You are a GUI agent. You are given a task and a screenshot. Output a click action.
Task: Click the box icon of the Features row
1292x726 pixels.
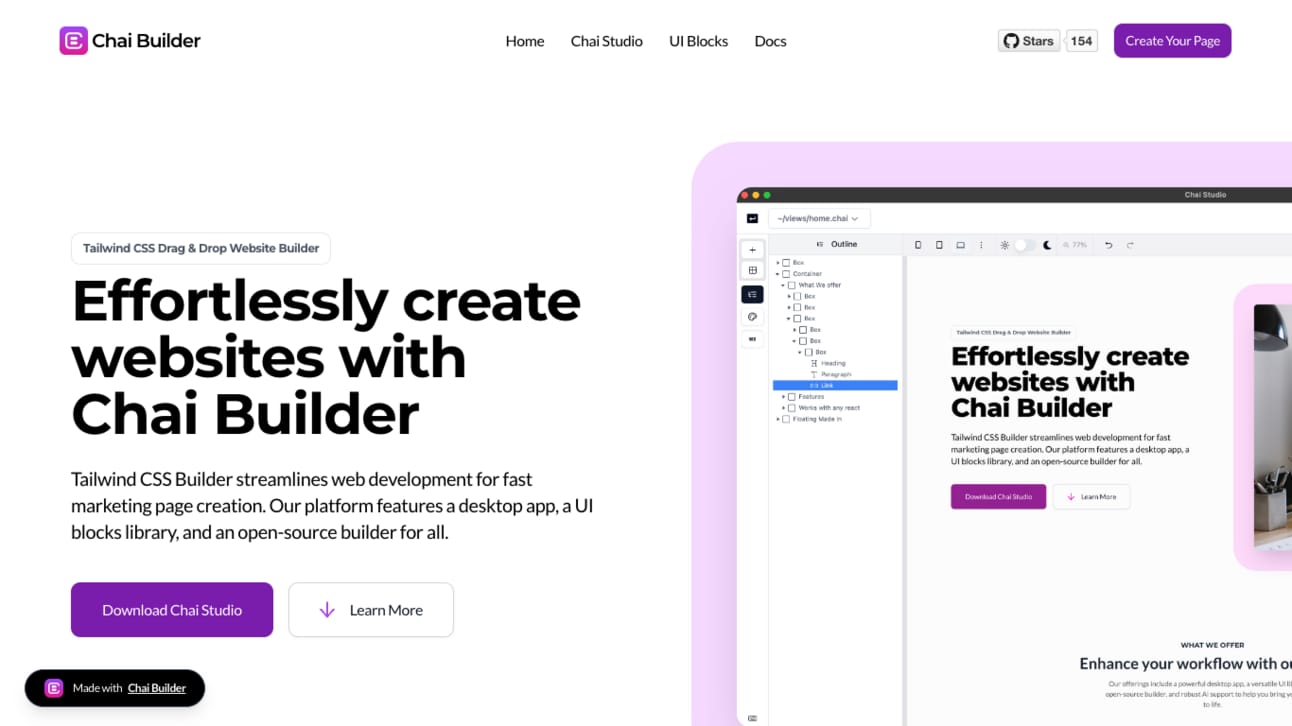coord(792,397)
